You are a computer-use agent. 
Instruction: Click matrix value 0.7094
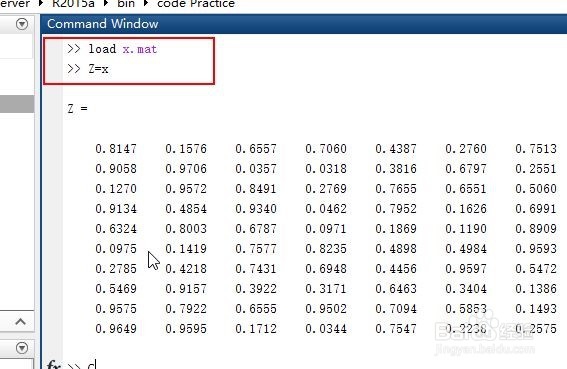(x=396, y=309)
